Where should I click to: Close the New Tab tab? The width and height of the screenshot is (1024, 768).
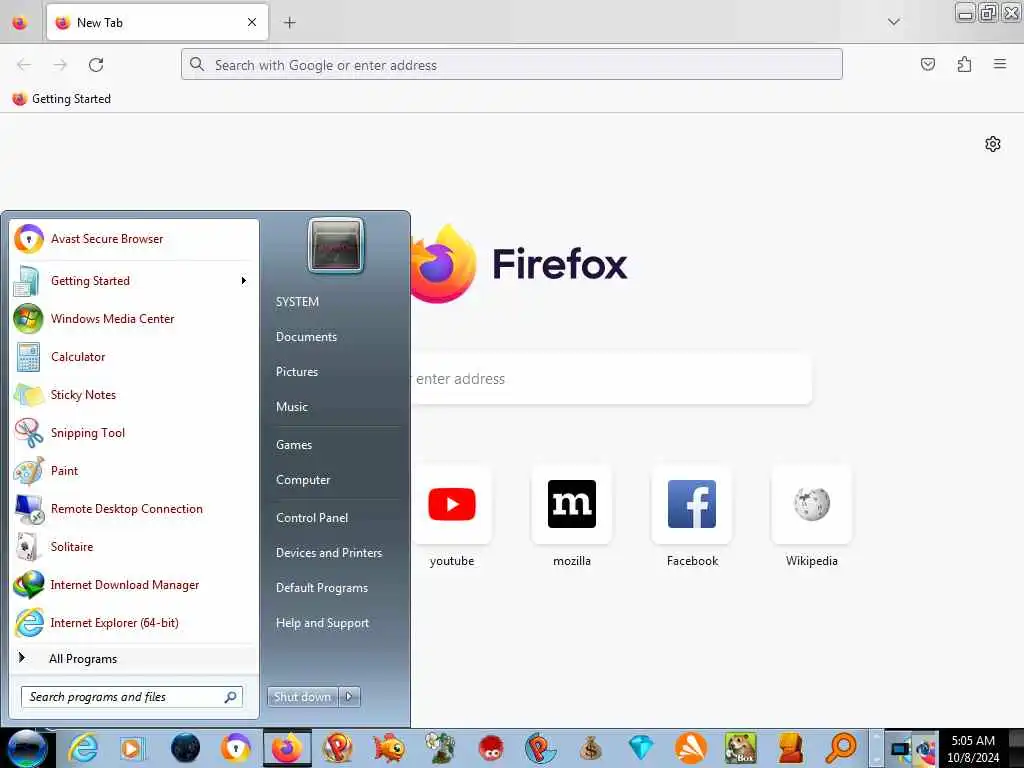coord(251,22)
